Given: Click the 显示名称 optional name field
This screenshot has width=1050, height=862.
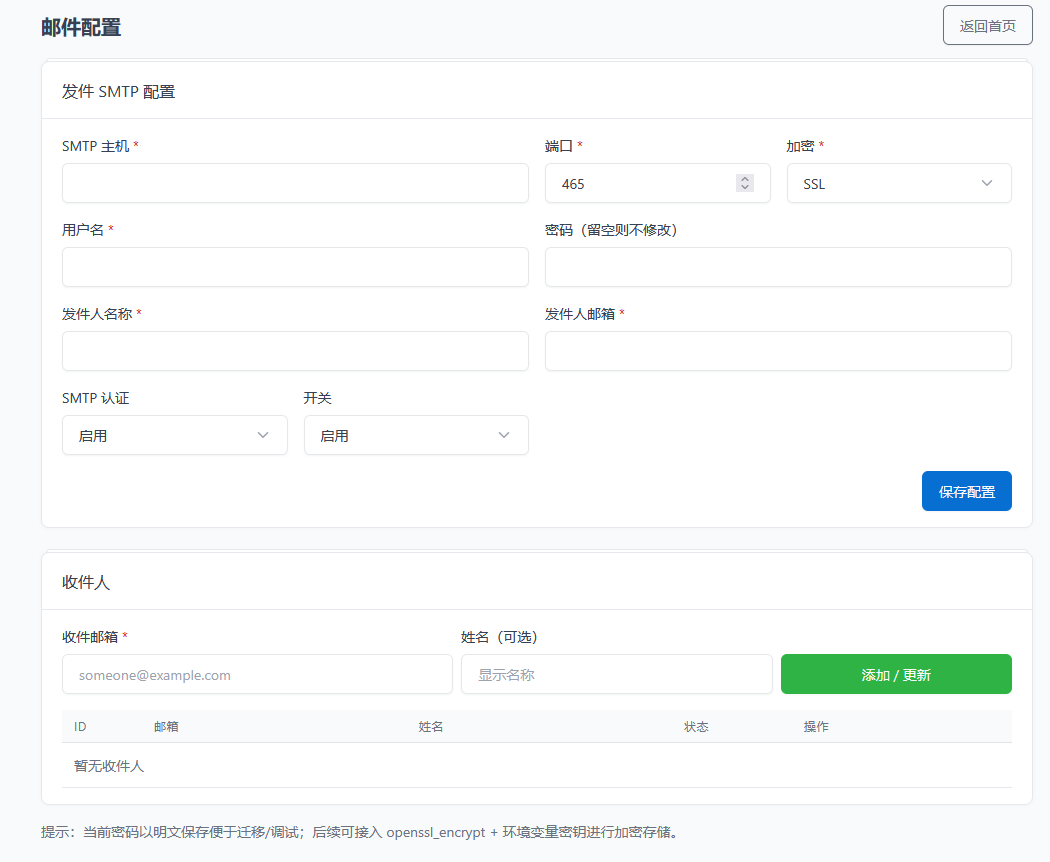Looking at the screenshot, I should (616, 674).
